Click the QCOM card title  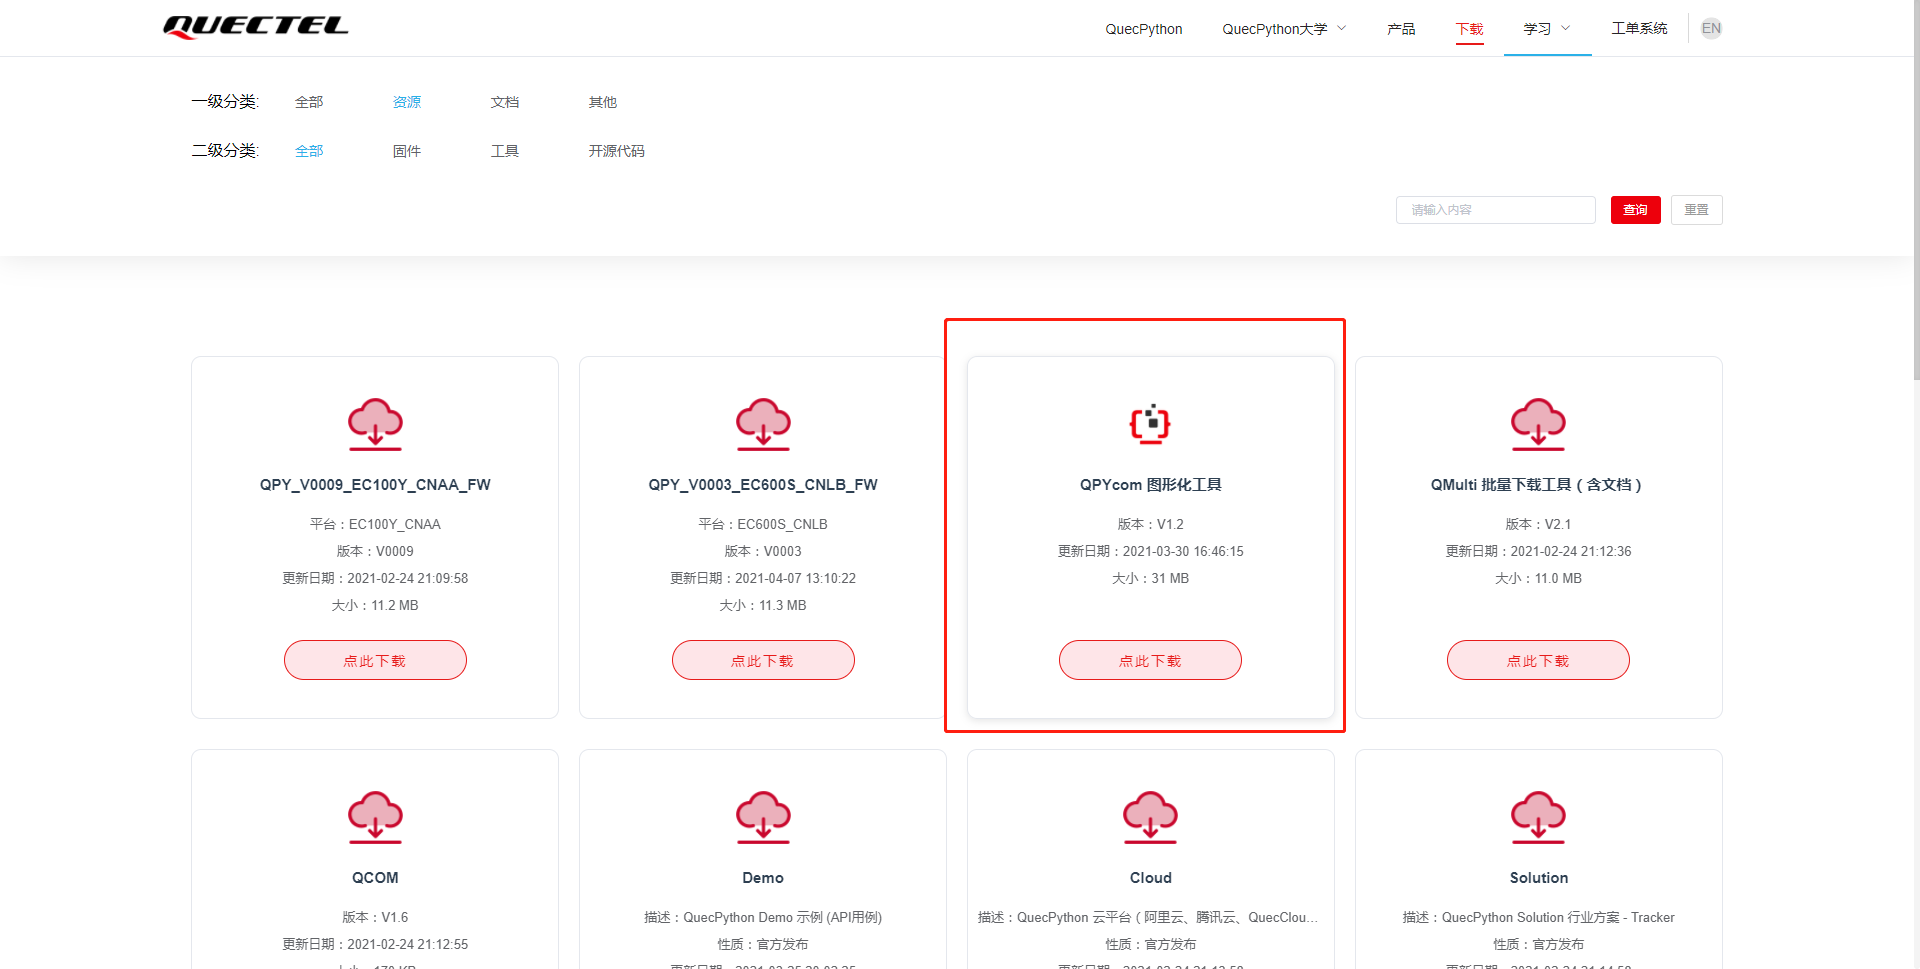pos(375,878)
